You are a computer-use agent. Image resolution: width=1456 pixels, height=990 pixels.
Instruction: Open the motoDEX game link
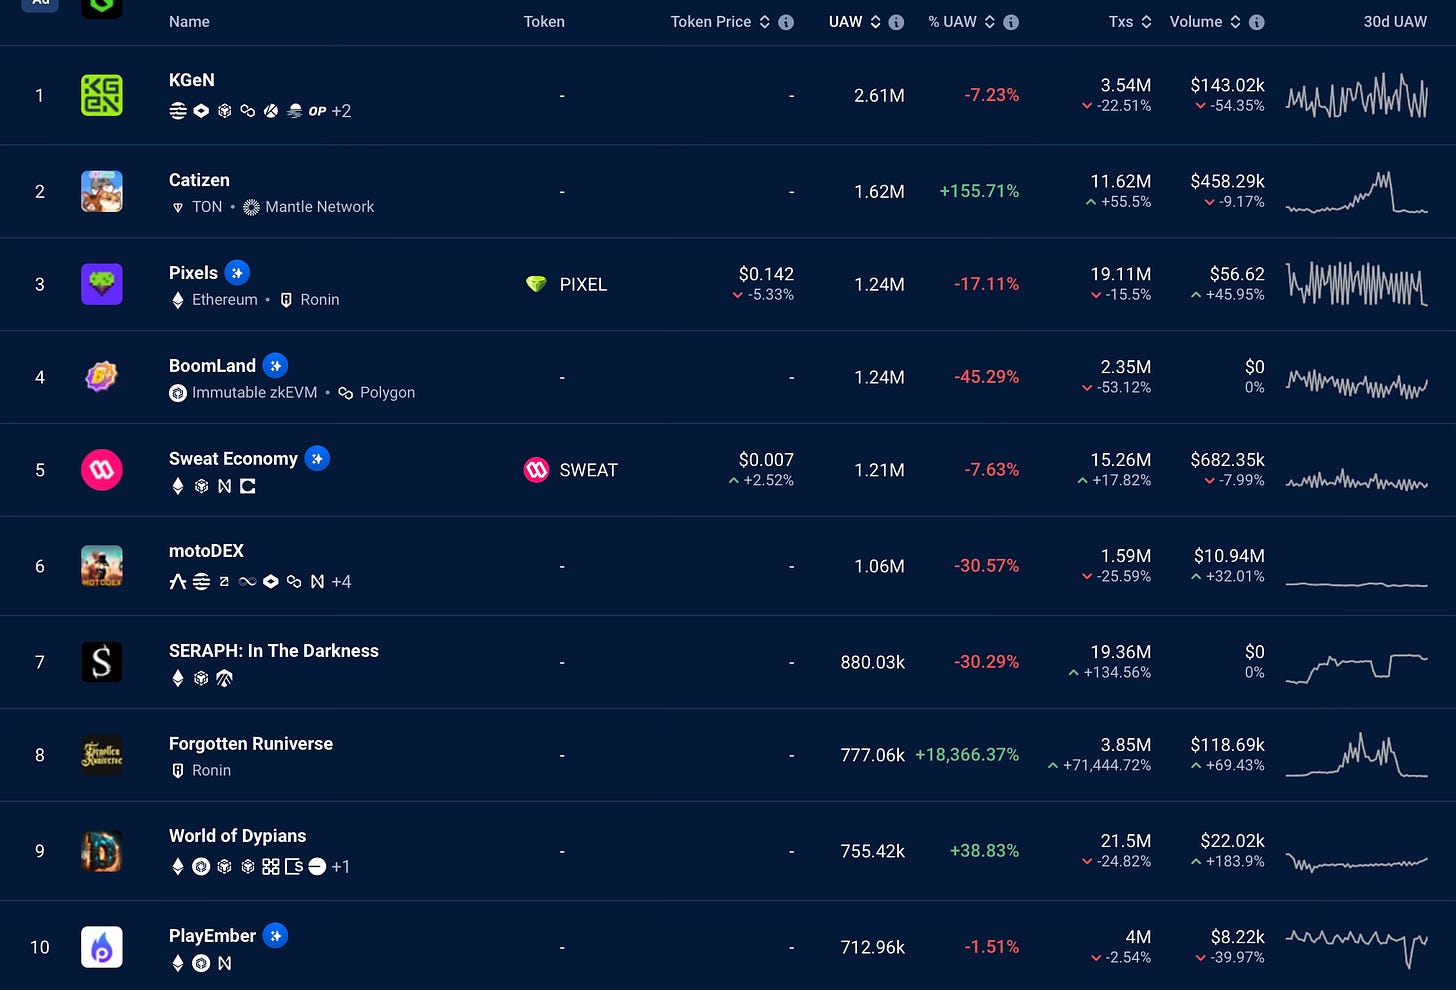click(x=206, y=551)
